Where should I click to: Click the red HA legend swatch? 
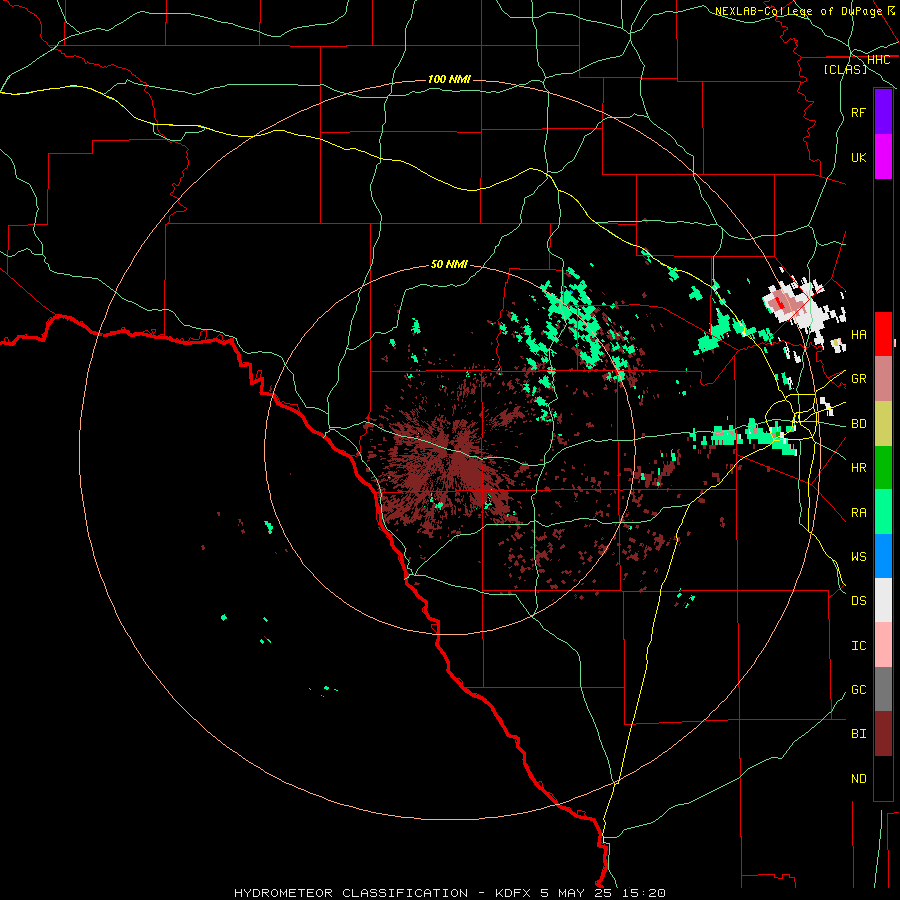click(883, 334)
